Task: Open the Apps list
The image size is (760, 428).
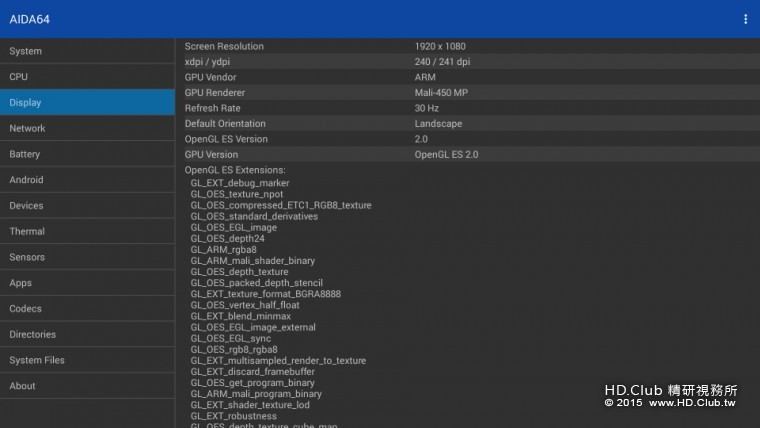Action: [x=87, y=283]
